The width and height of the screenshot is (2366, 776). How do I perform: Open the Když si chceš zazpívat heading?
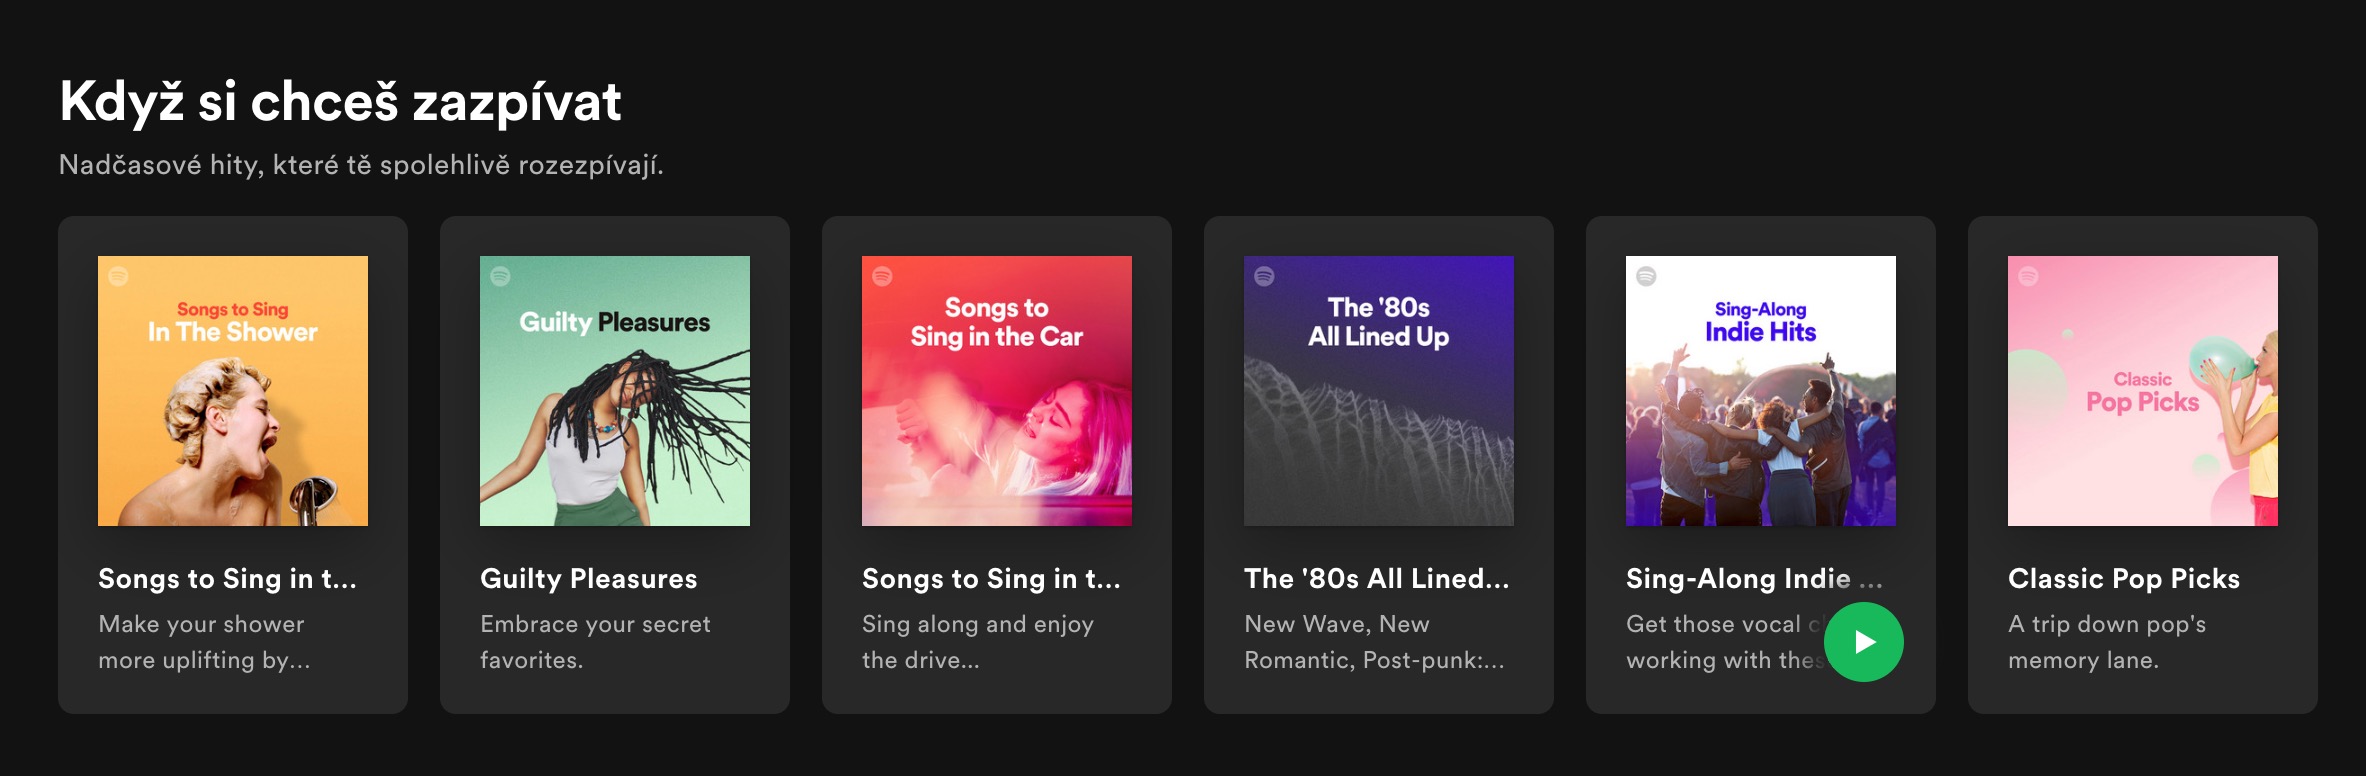pyautogui.click(x=341, y=102)
